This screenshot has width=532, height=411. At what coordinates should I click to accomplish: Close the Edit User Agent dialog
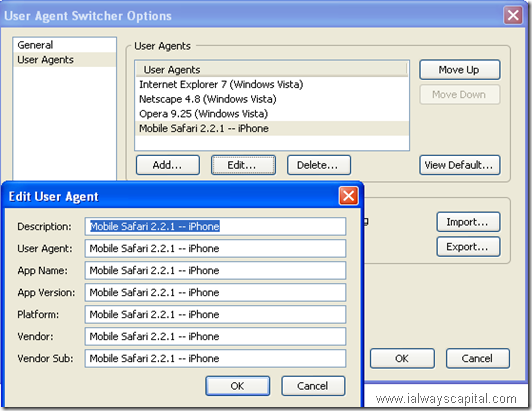tap(348, 196)
